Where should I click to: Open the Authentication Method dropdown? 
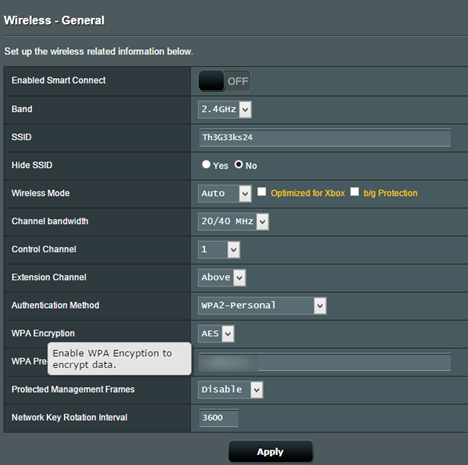(262, 306)
